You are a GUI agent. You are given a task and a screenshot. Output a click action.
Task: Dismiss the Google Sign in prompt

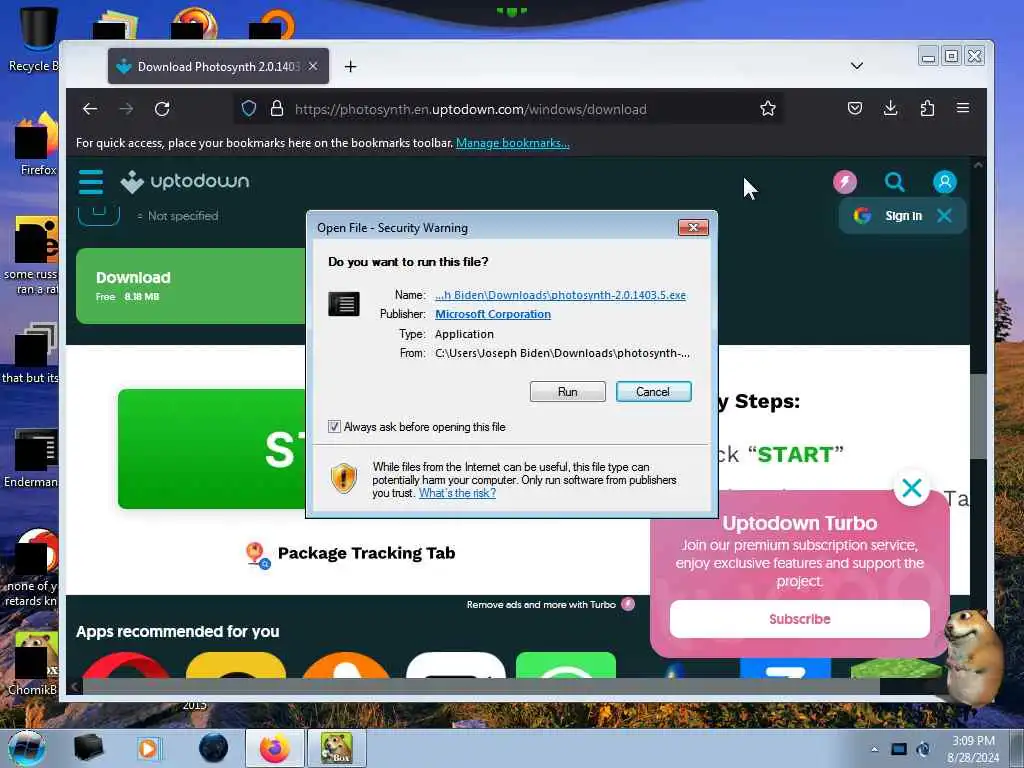click(x=944, y=216)
